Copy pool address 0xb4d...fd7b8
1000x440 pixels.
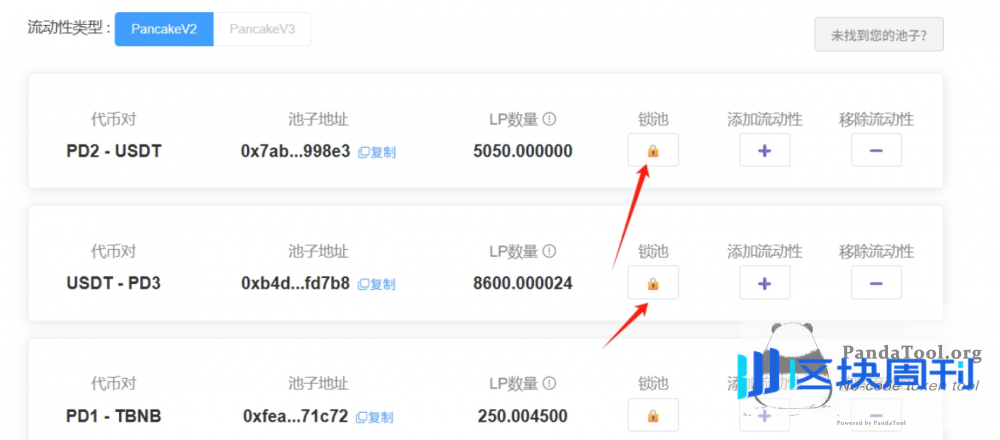click(x=377, y=284)
